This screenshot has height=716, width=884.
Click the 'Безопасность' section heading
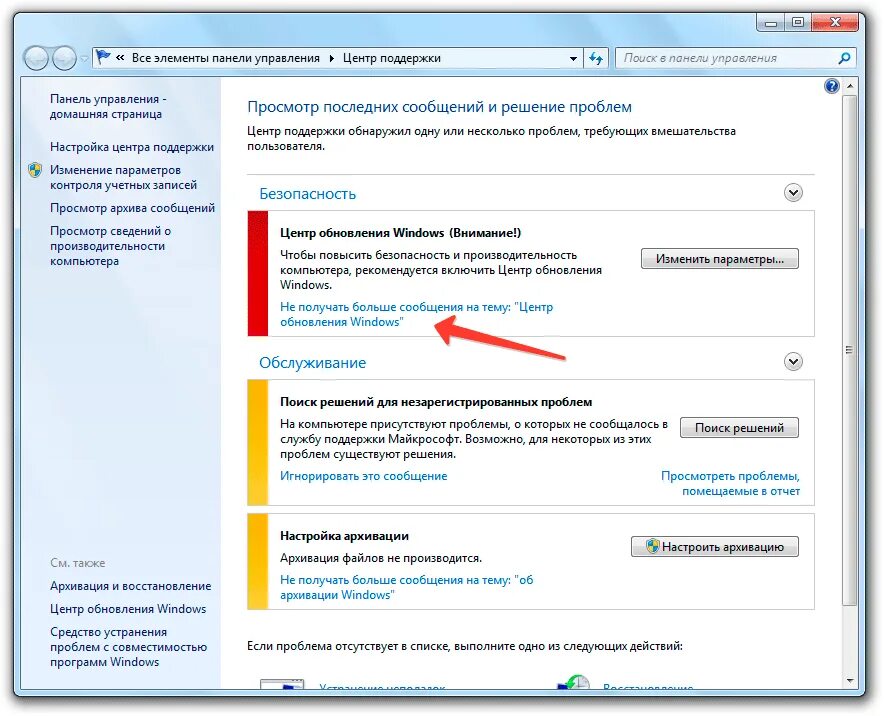(307, 194)
